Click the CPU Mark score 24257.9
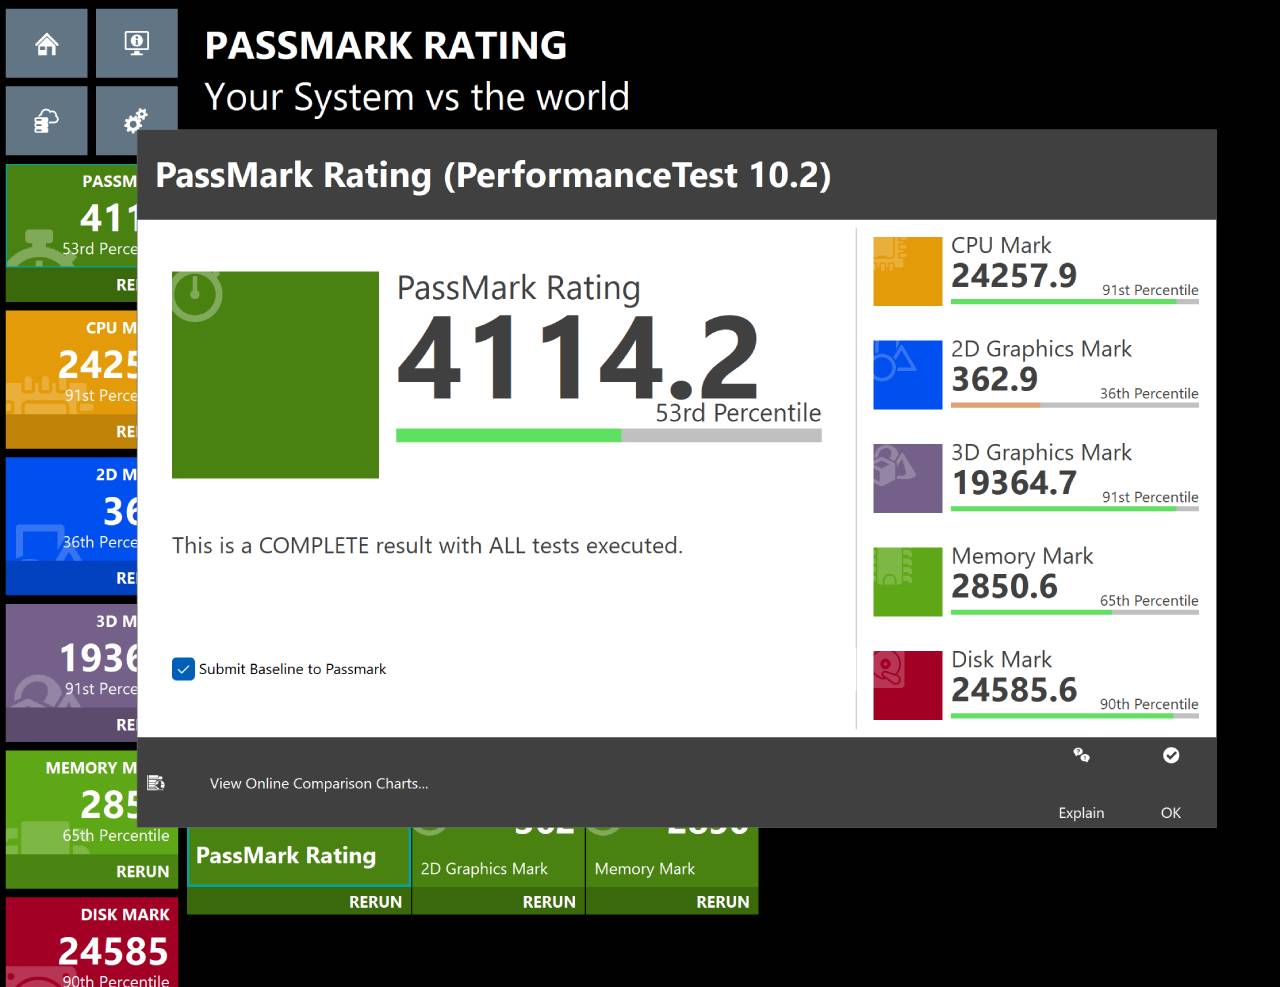Screen dimensions: 1280x987 [x=1014, y=276]
